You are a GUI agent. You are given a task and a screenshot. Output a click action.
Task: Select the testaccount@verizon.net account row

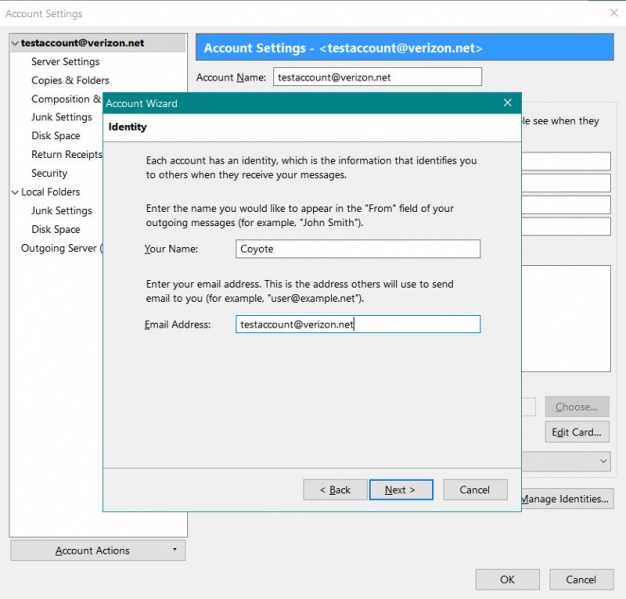[x=98, y=43]
